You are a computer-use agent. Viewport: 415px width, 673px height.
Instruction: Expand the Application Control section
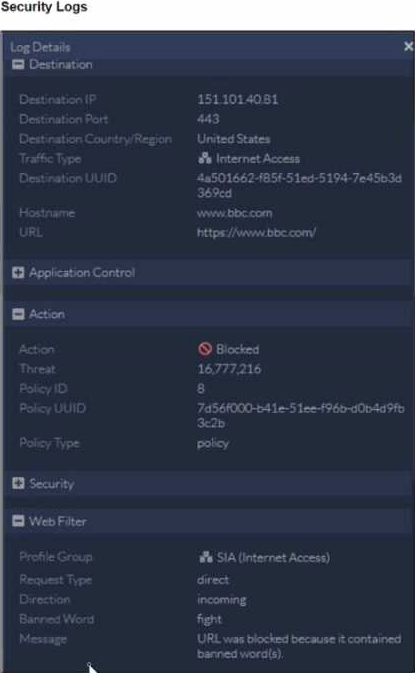pyautogui.click(x=18, y=272)
